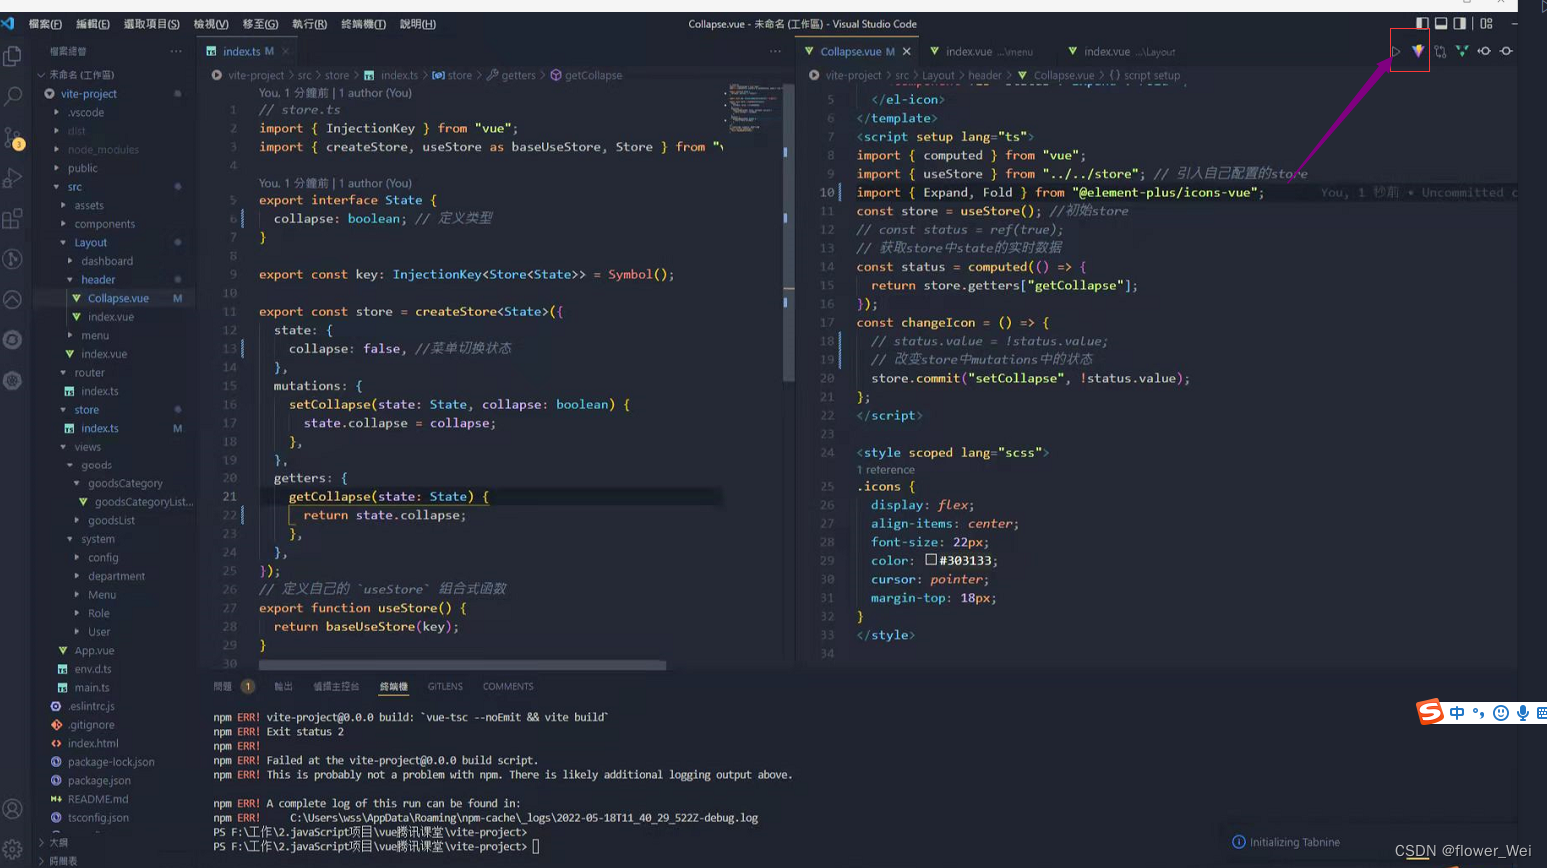Click the '1 reference' CodeLens above .icons
Image resolution: width=1547 pixels, height=868 pixels.
pyautogui.click(x=884, y=469)
